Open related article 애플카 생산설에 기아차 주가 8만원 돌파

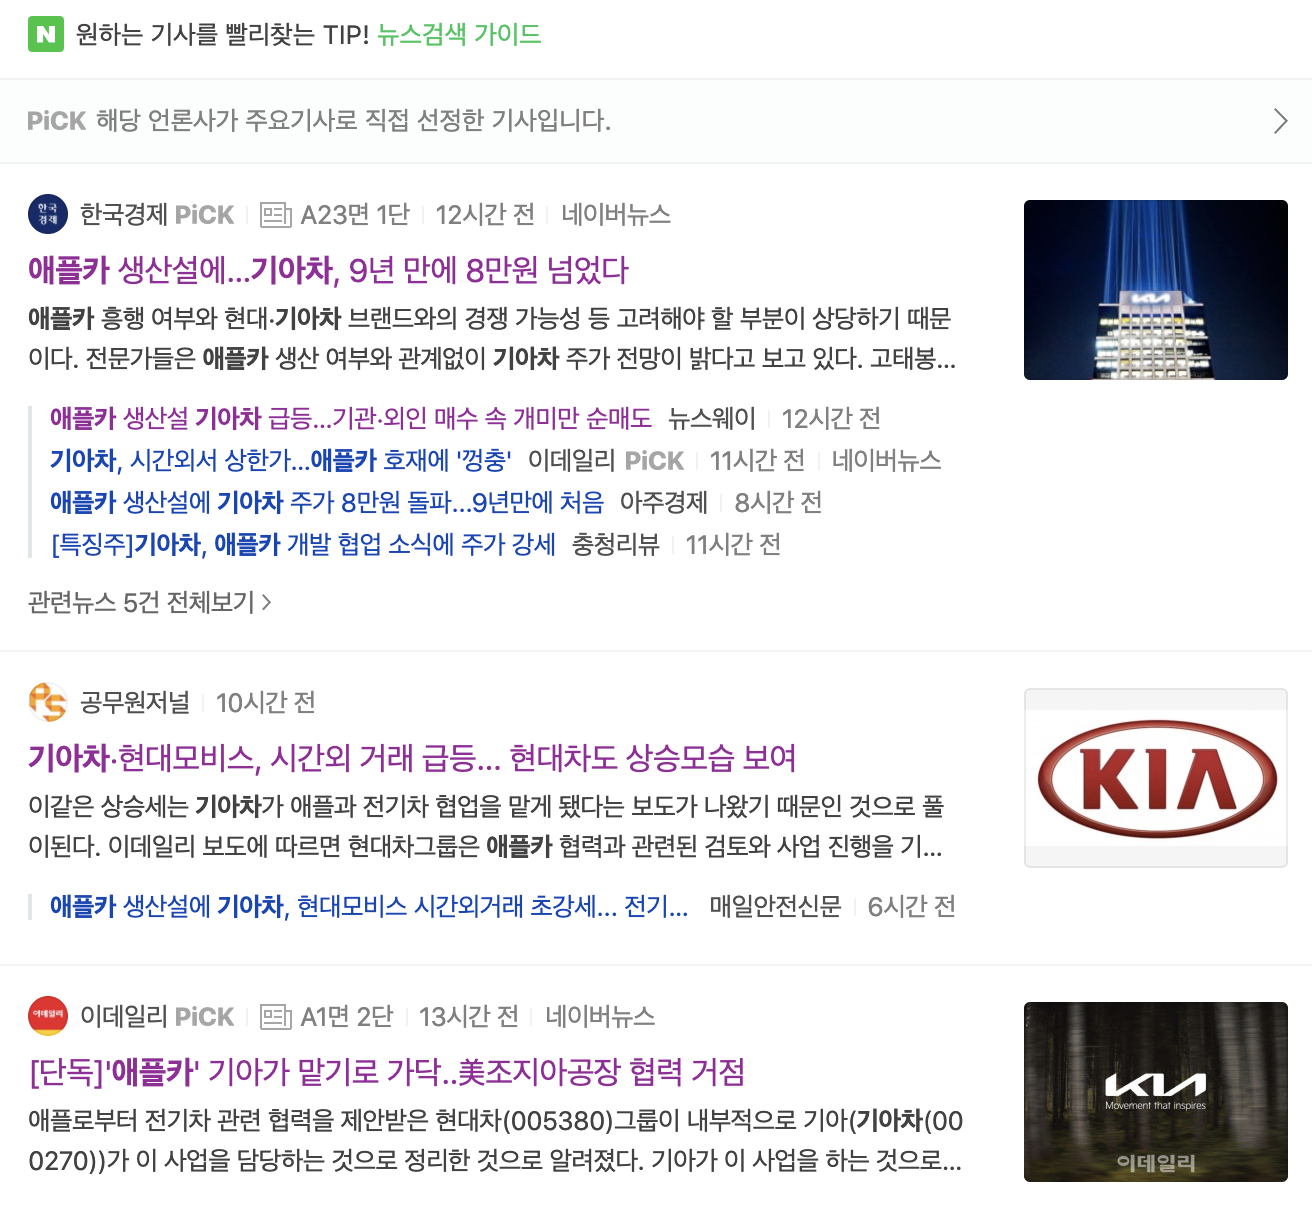point(327,502)
